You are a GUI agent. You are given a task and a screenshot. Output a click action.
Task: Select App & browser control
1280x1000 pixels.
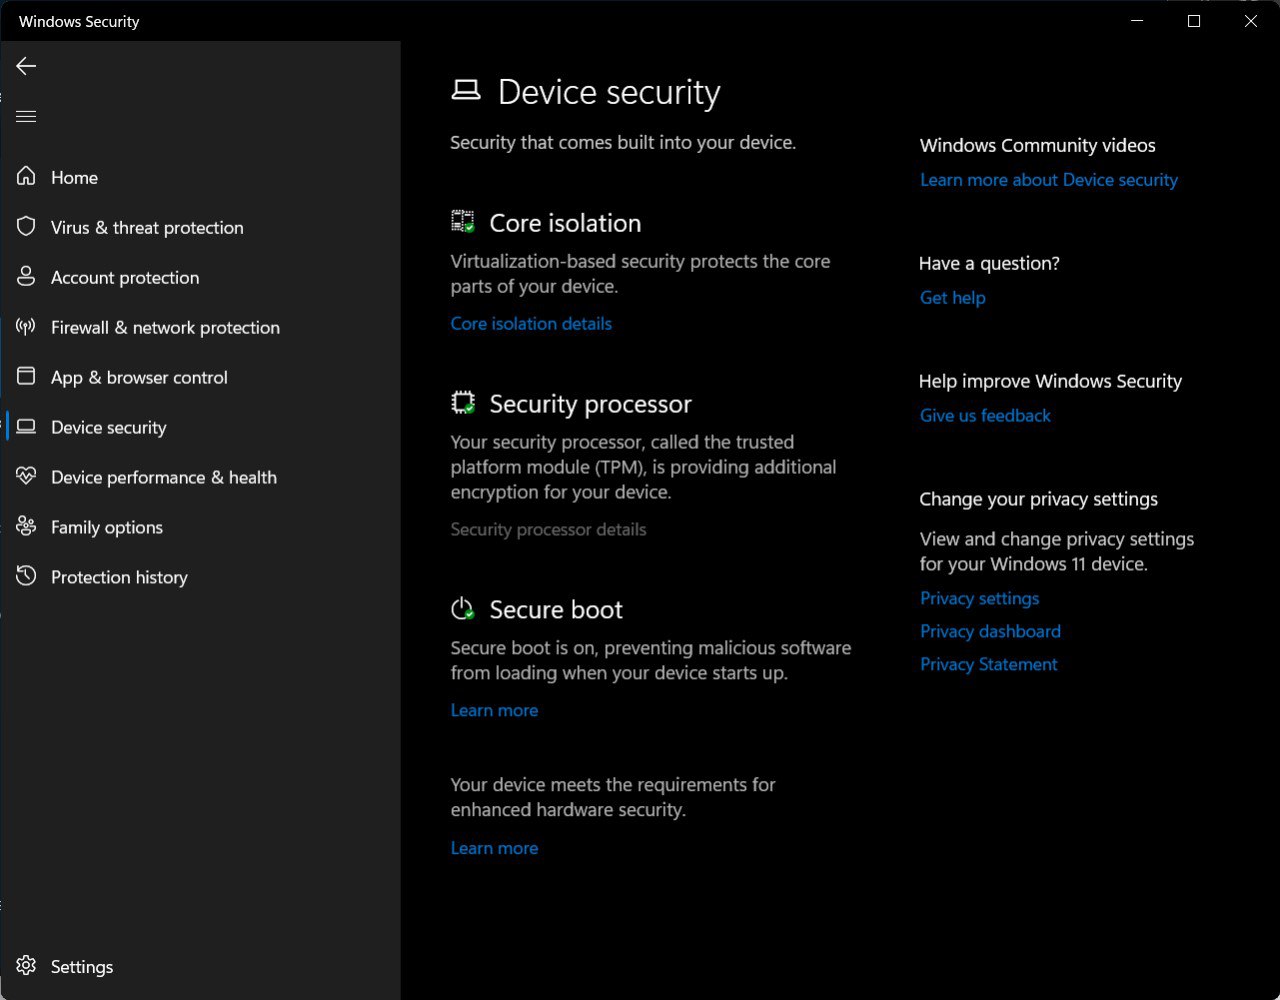(139, 377)
